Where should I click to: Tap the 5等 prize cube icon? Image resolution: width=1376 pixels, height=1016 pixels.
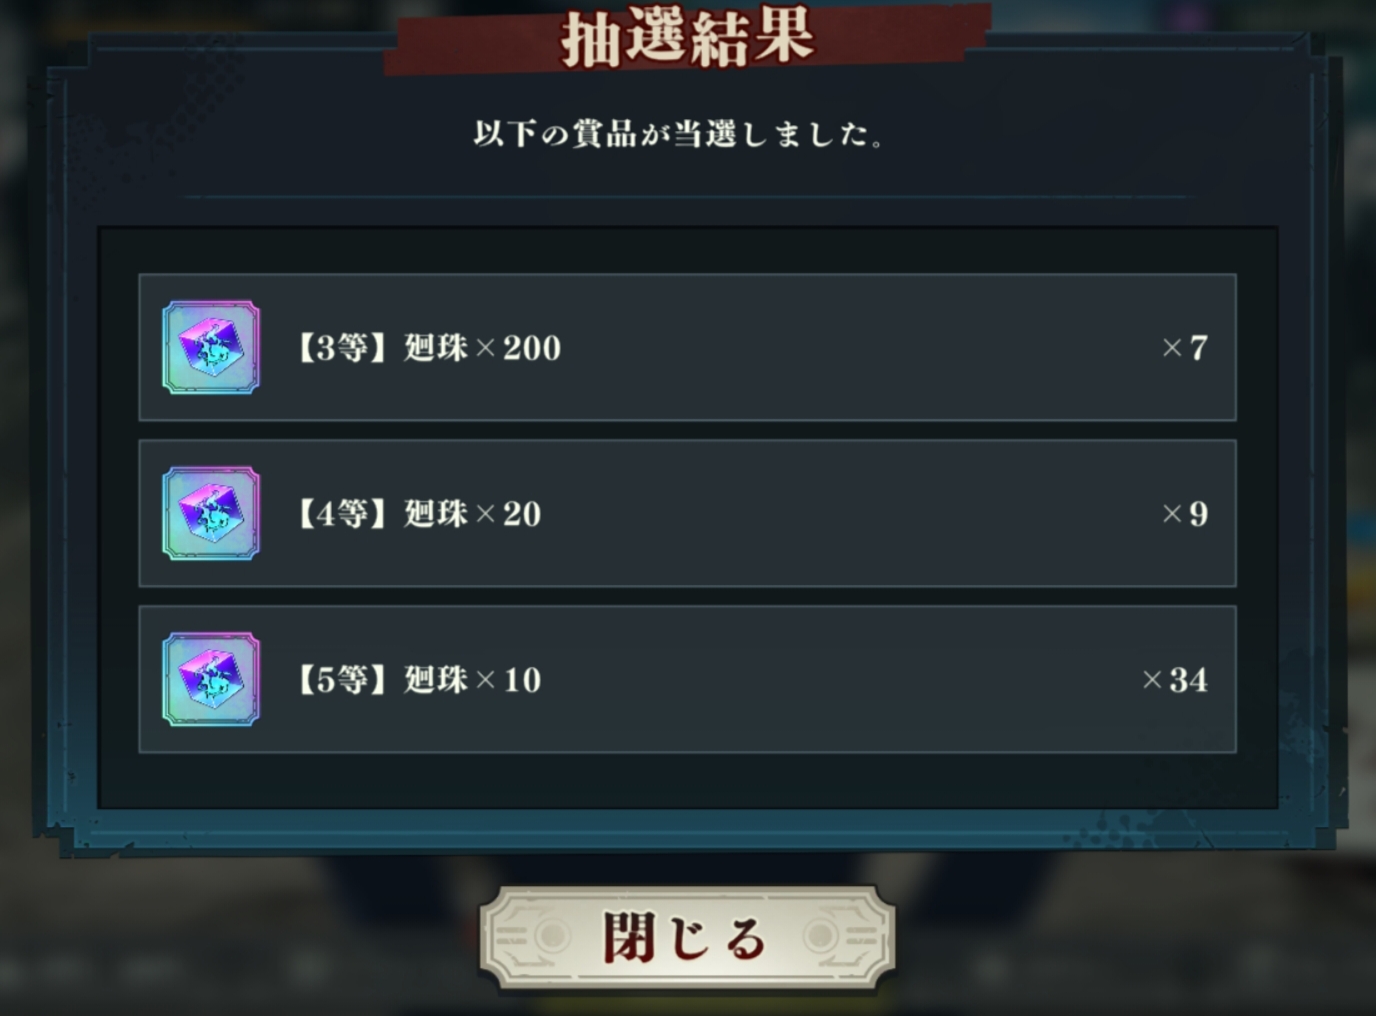tap(211, 679)
